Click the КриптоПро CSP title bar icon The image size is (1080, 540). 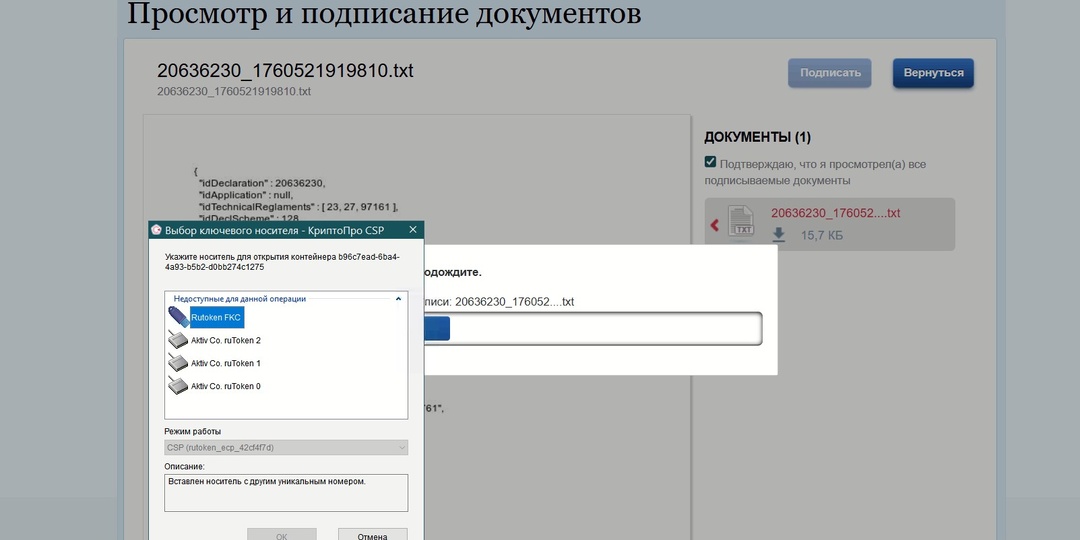[156, 230]
